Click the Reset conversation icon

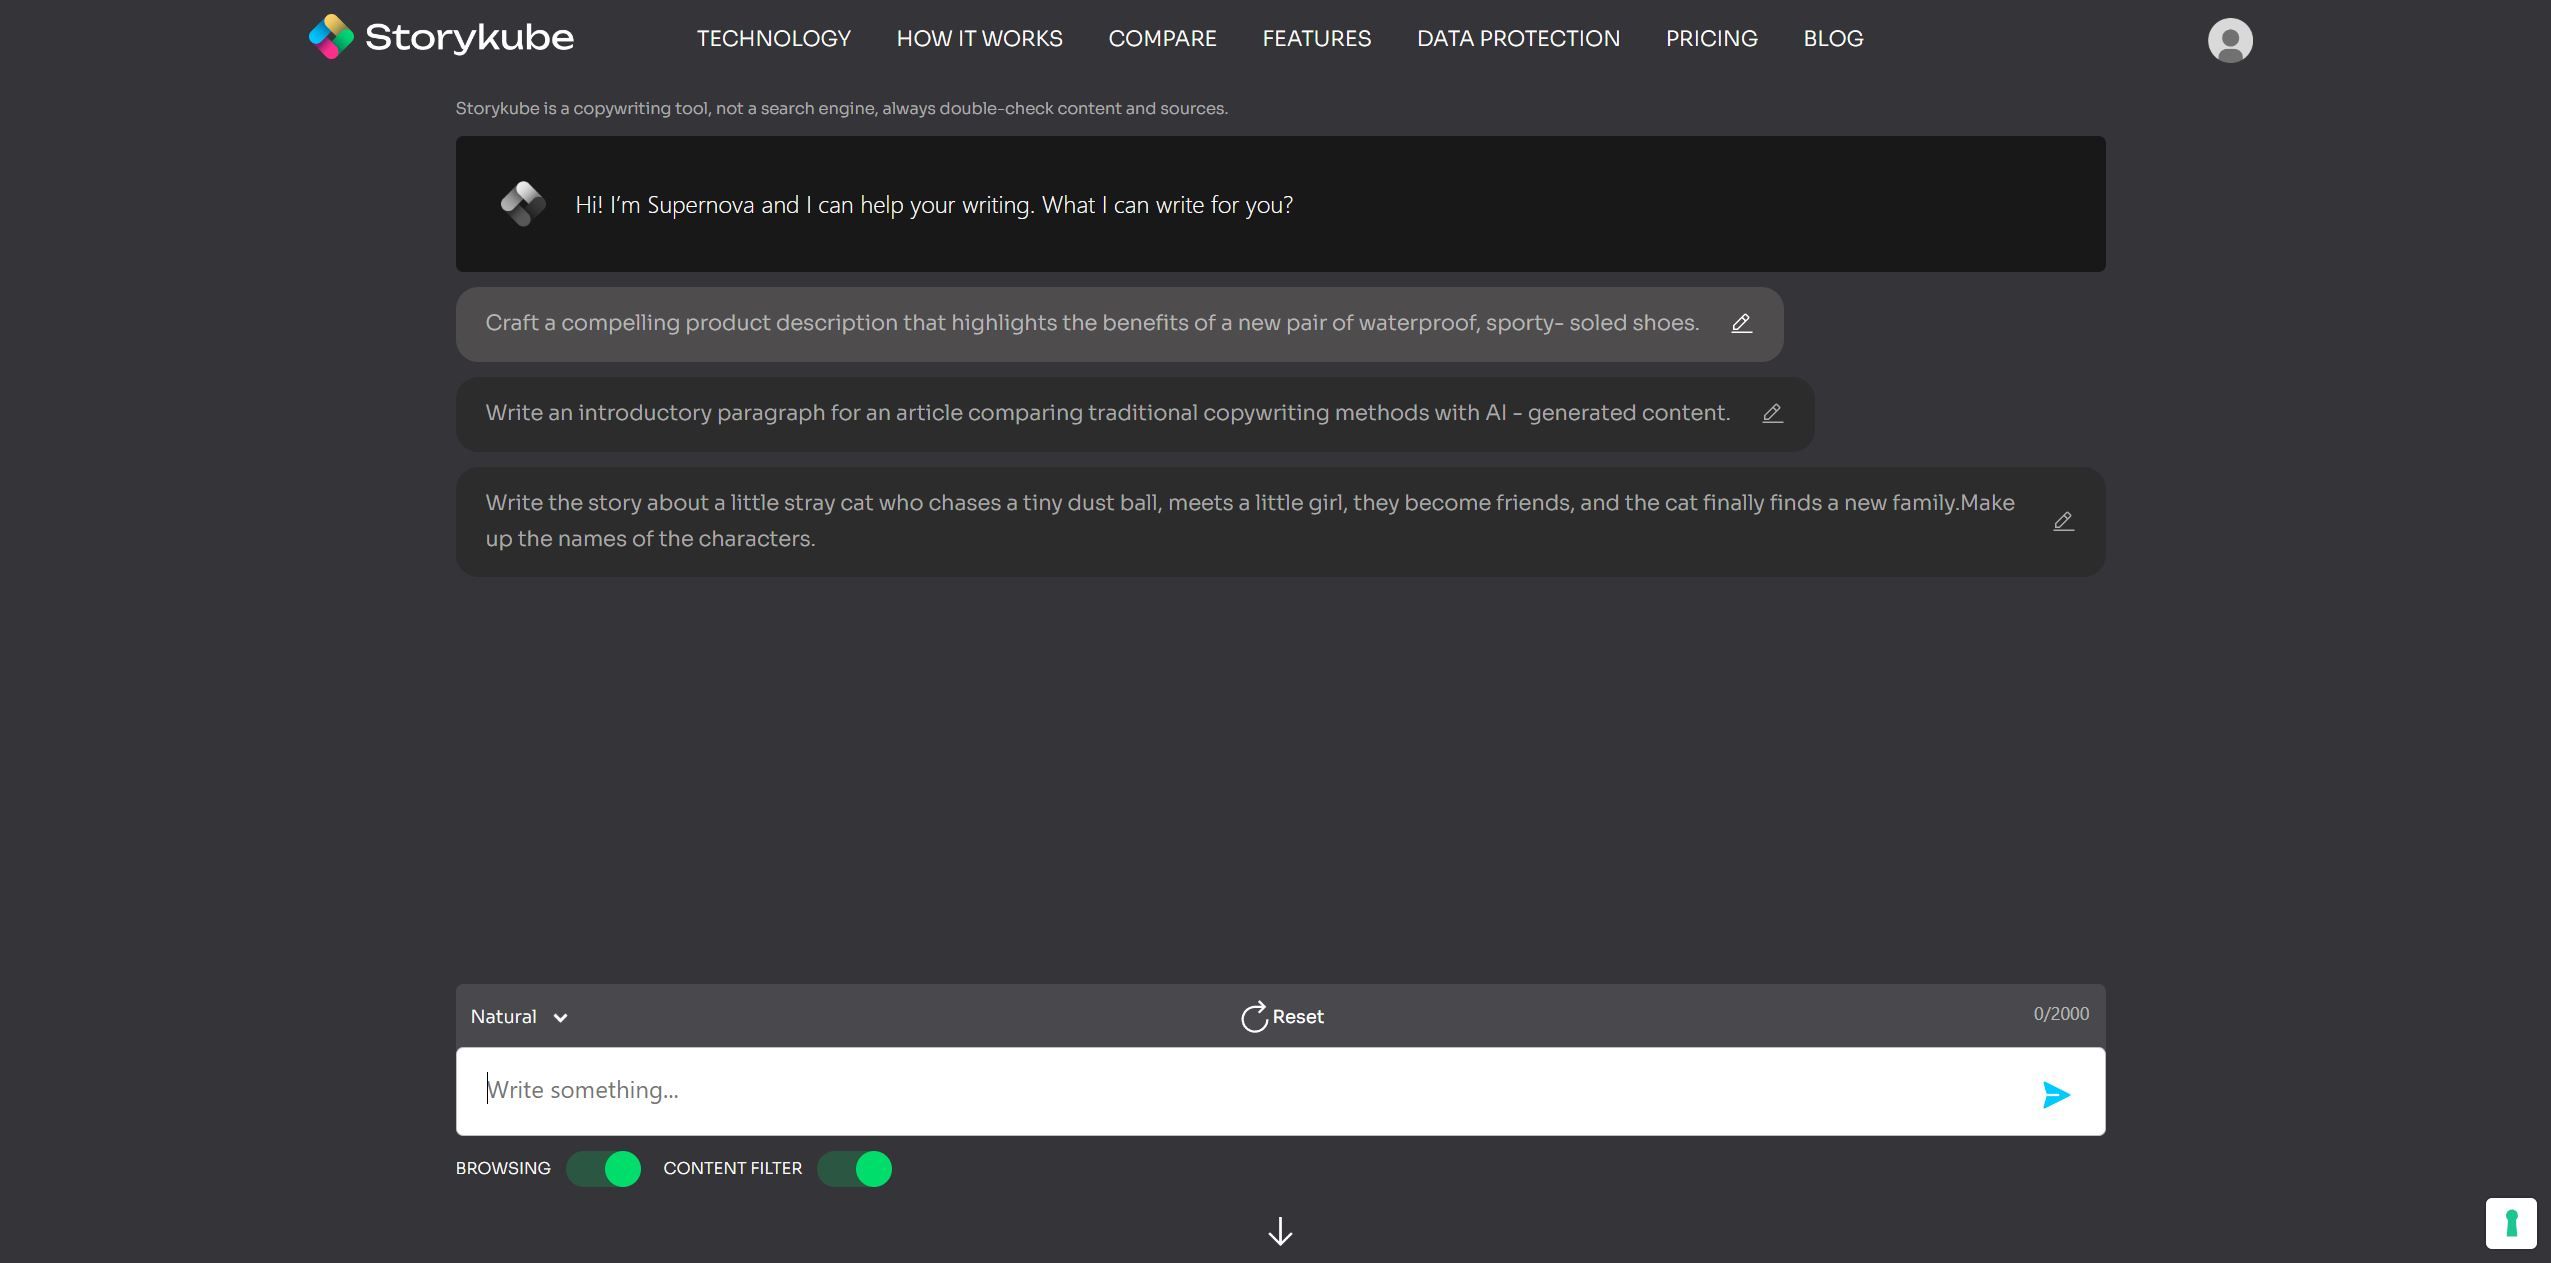point(1253,1014)
